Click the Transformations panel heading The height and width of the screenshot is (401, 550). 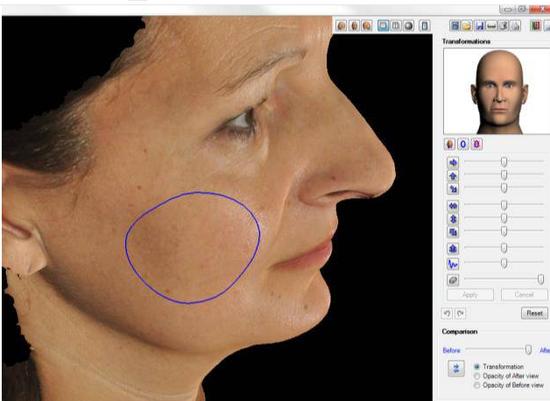coord(466,41)
